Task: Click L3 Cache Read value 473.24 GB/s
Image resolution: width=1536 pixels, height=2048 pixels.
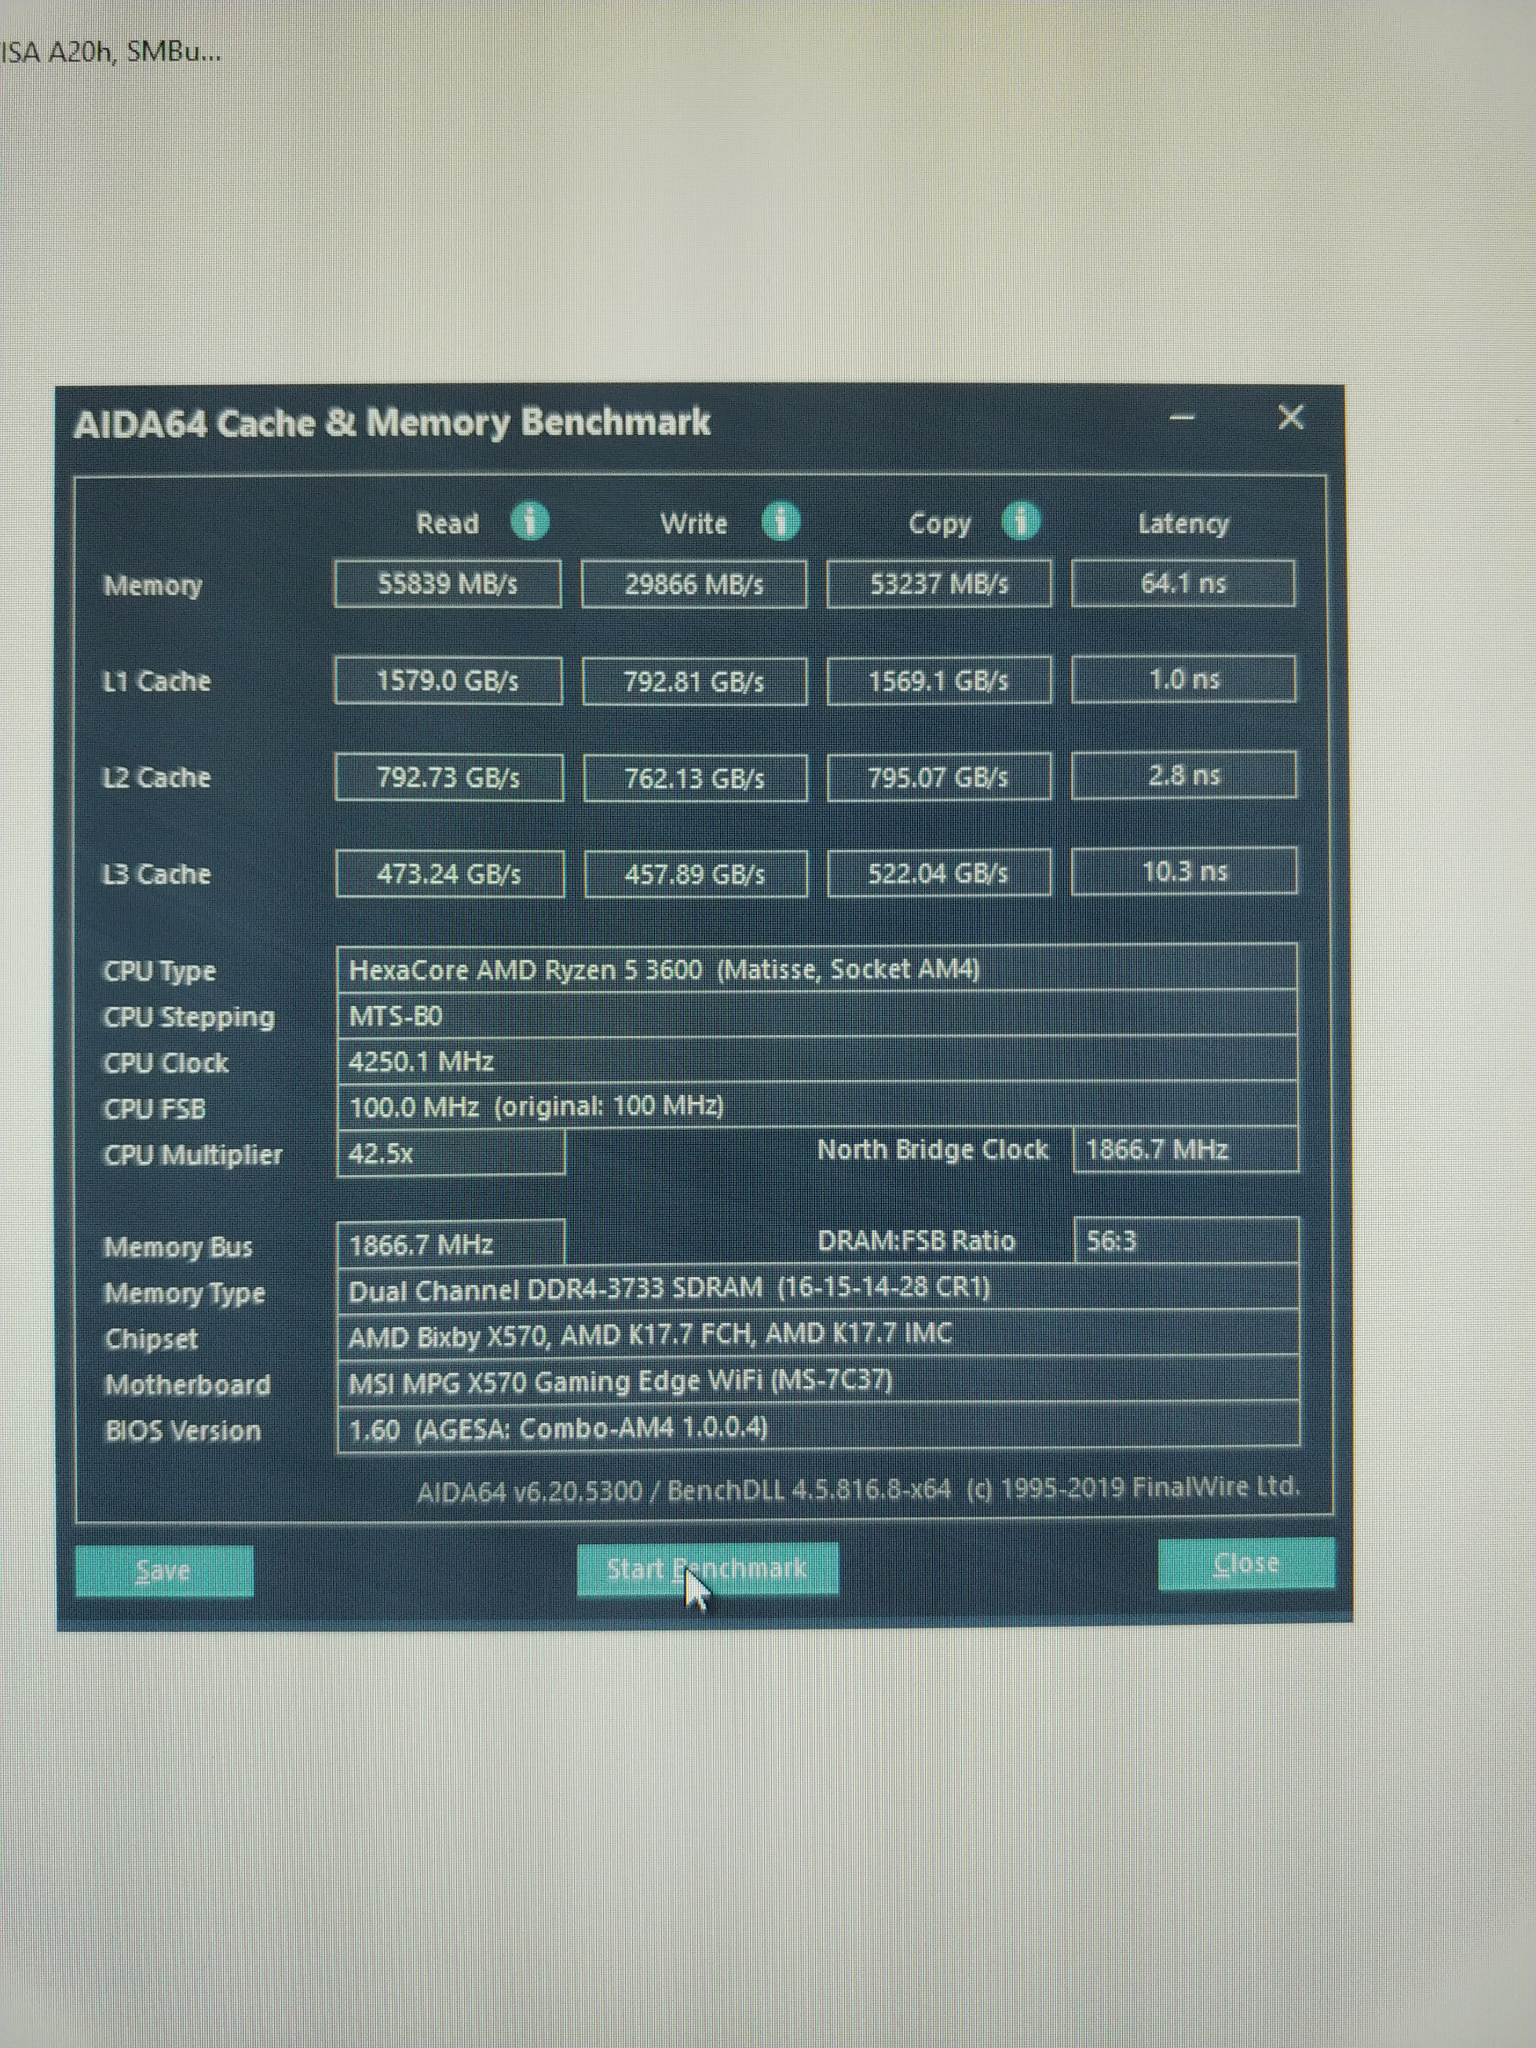Action: pos(450,874)
